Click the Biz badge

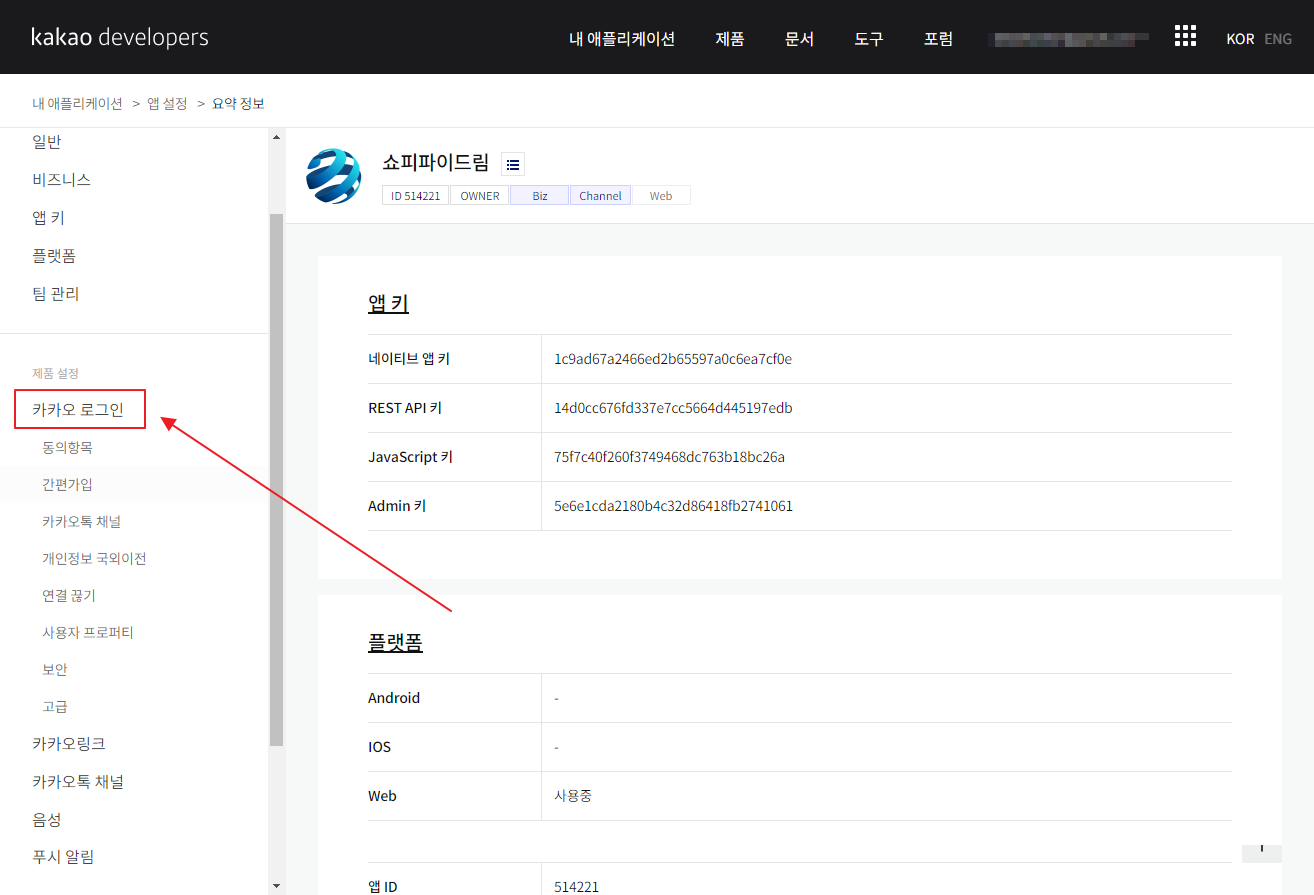click(540, 196)
